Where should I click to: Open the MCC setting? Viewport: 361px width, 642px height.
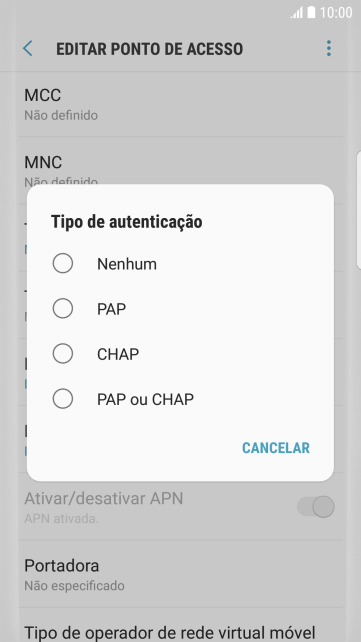tap(180, 104)
